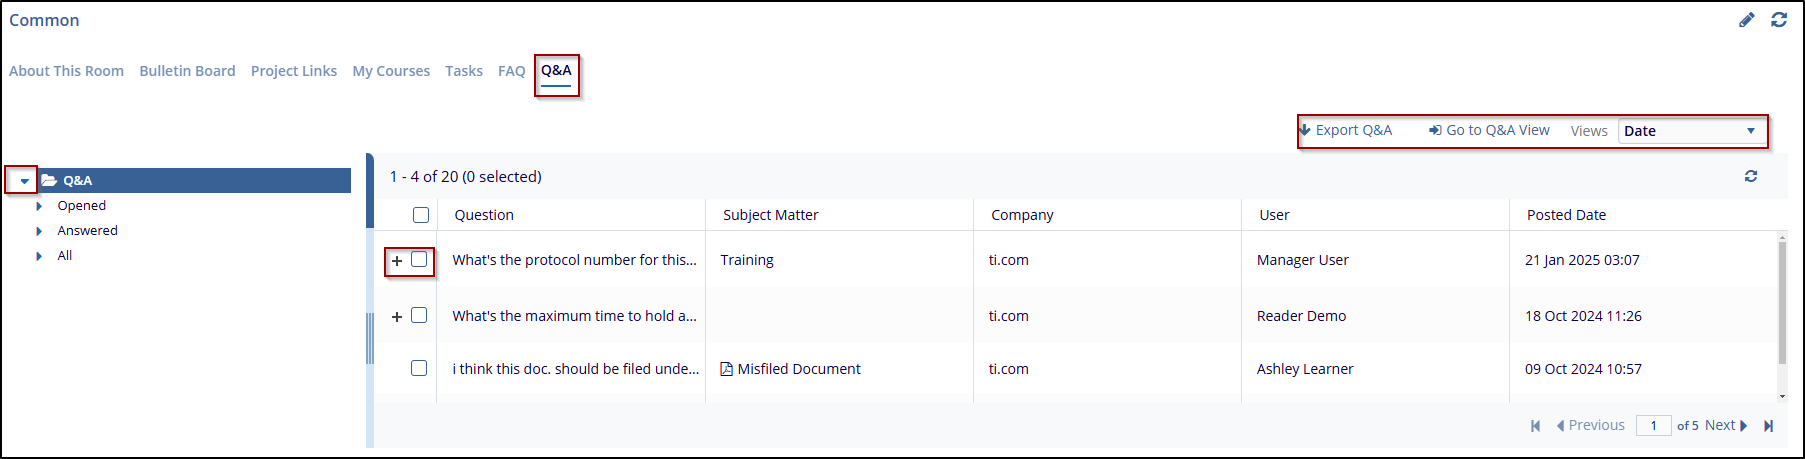Click Export Q&A

click(1346, 130)
